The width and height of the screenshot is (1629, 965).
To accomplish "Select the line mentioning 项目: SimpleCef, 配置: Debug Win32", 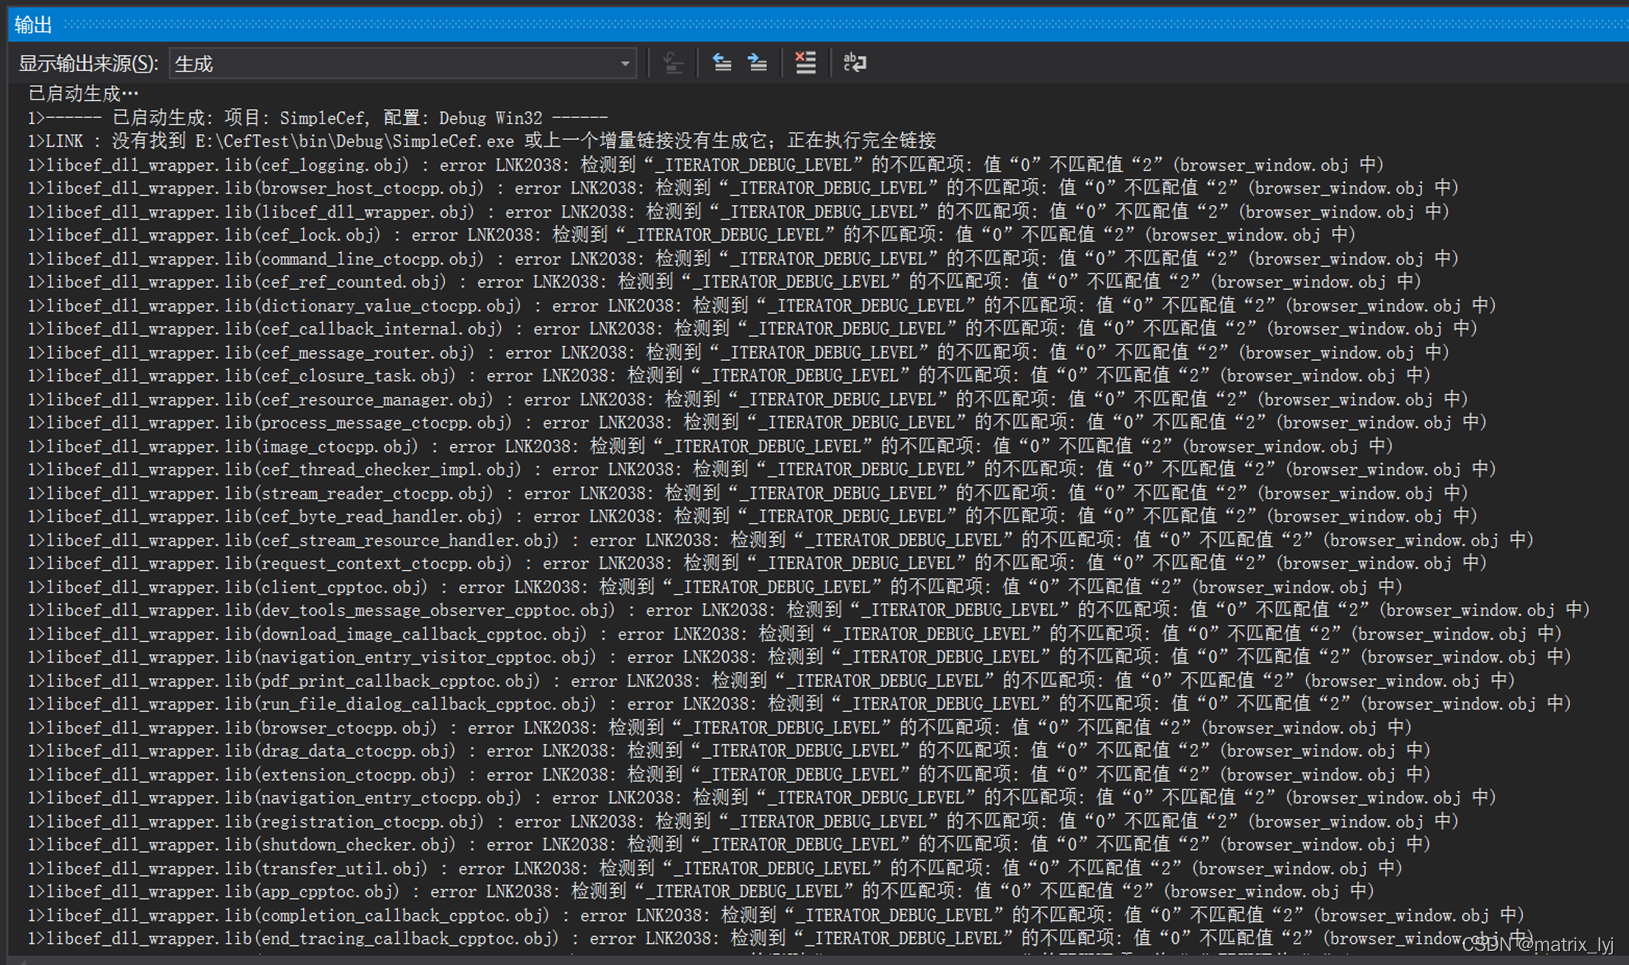I will point(318,118).
